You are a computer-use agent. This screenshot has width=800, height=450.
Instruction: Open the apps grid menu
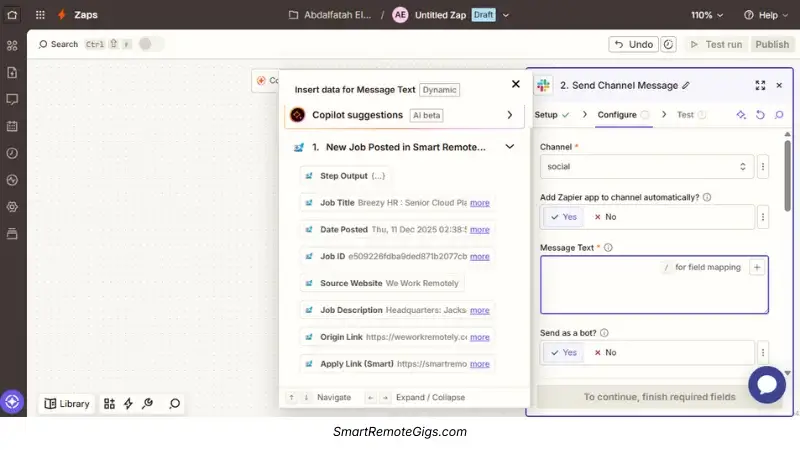[x=40, y=15]
